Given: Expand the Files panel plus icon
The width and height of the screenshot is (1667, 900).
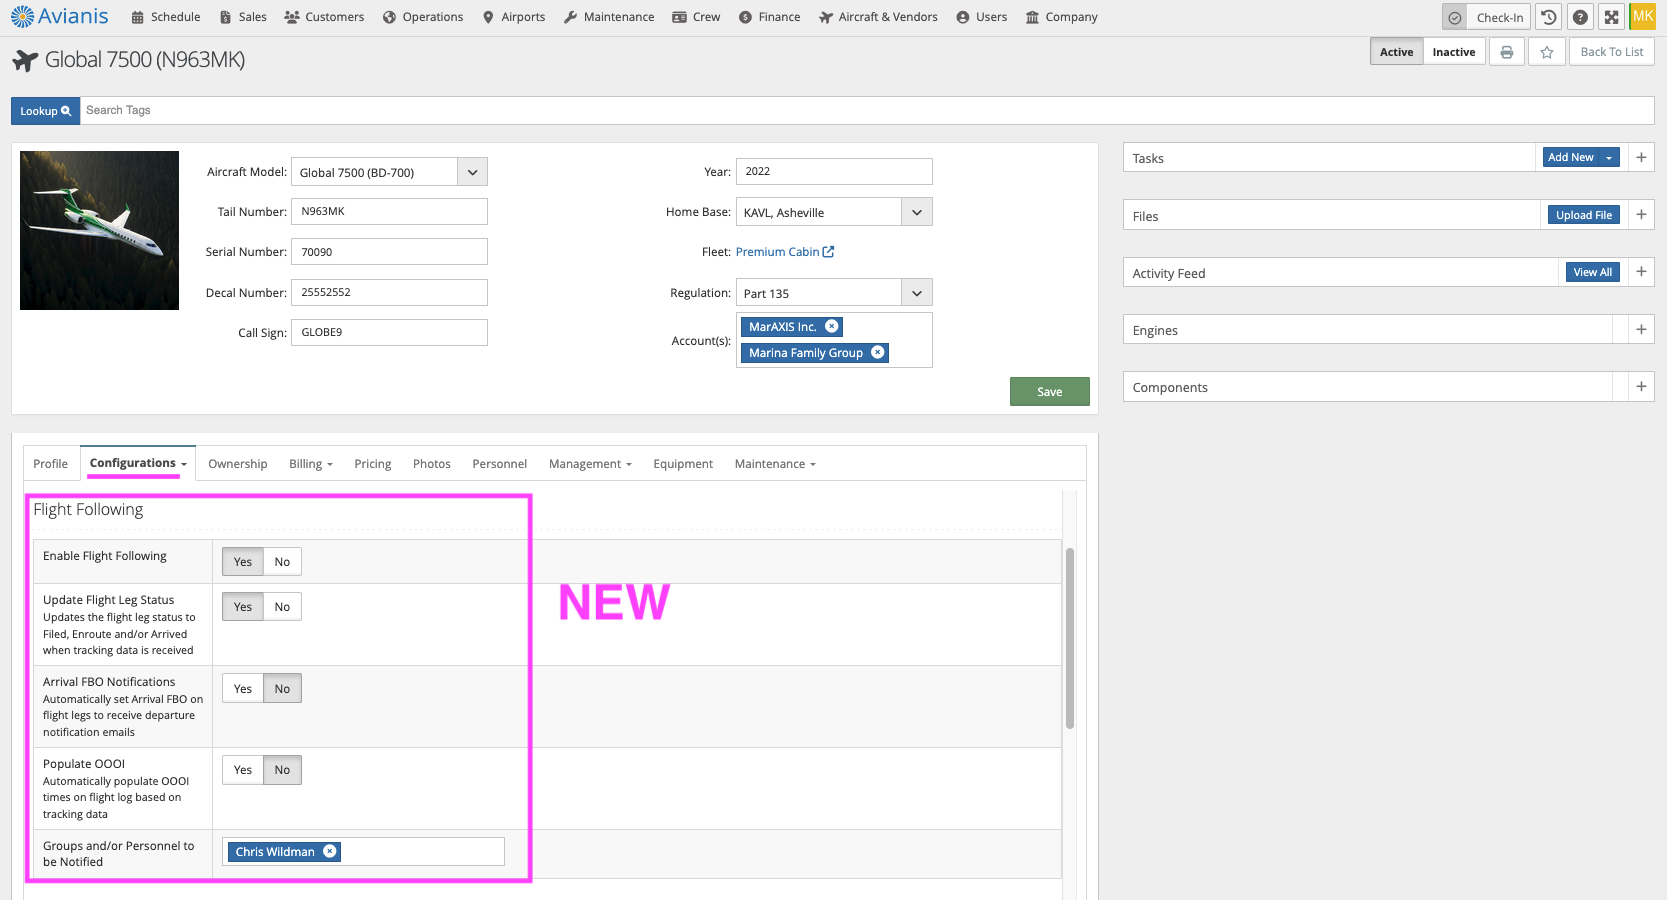Looking at the screenshot, I should pos(1641,214).
